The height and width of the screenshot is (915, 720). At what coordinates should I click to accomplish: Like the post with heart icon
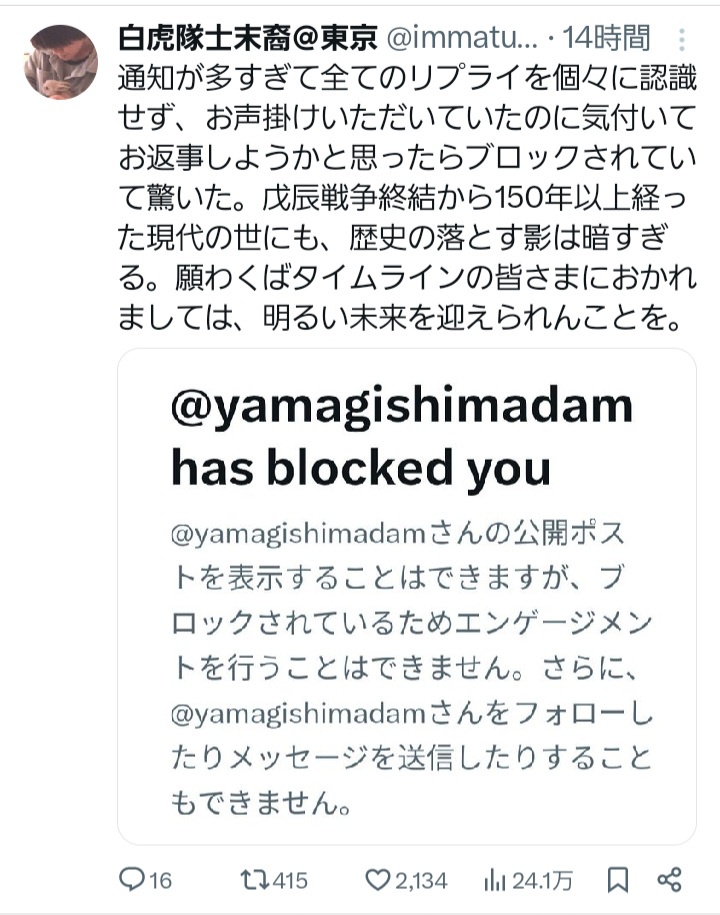(378, 879)
